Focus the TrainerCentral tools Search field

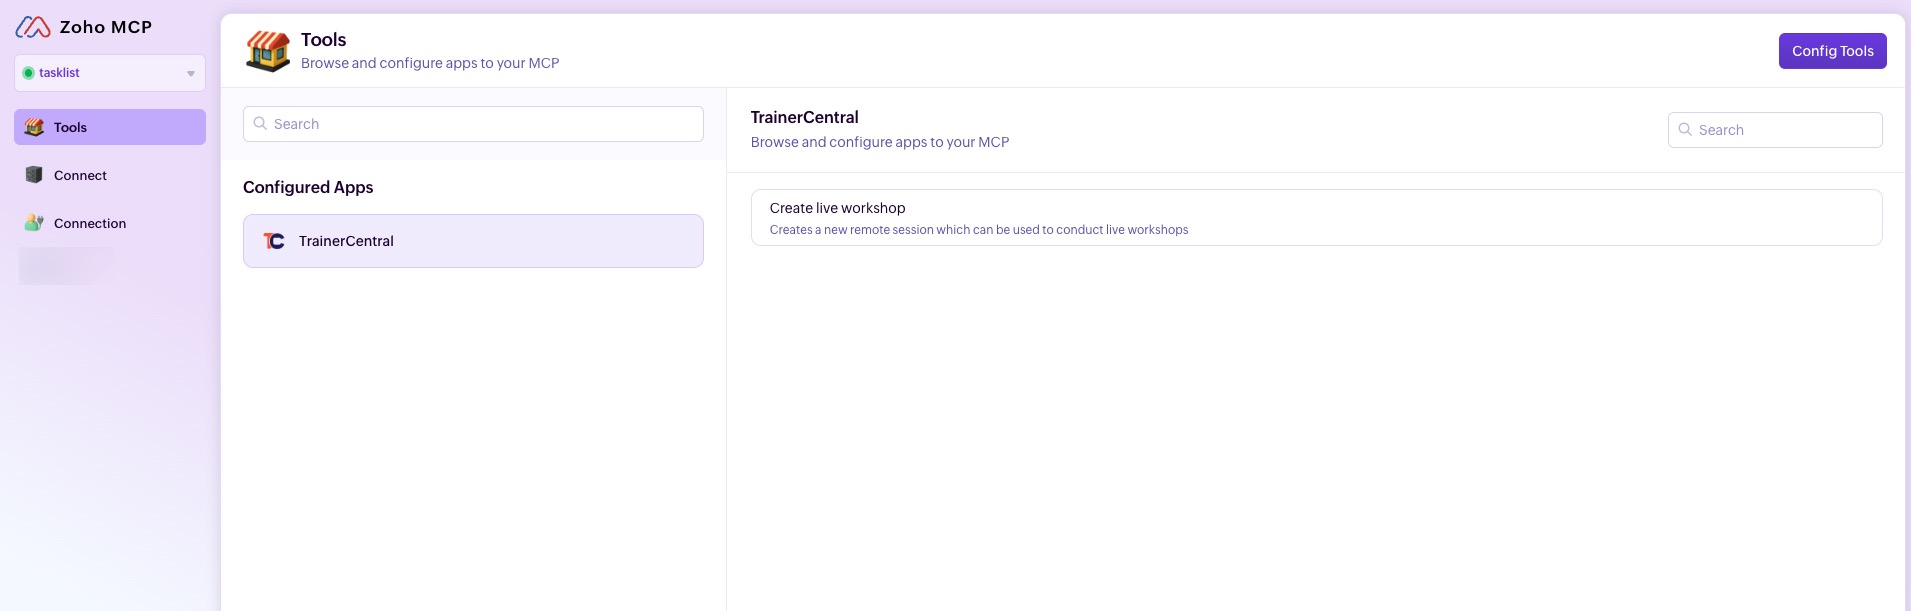pos(1785,130)
